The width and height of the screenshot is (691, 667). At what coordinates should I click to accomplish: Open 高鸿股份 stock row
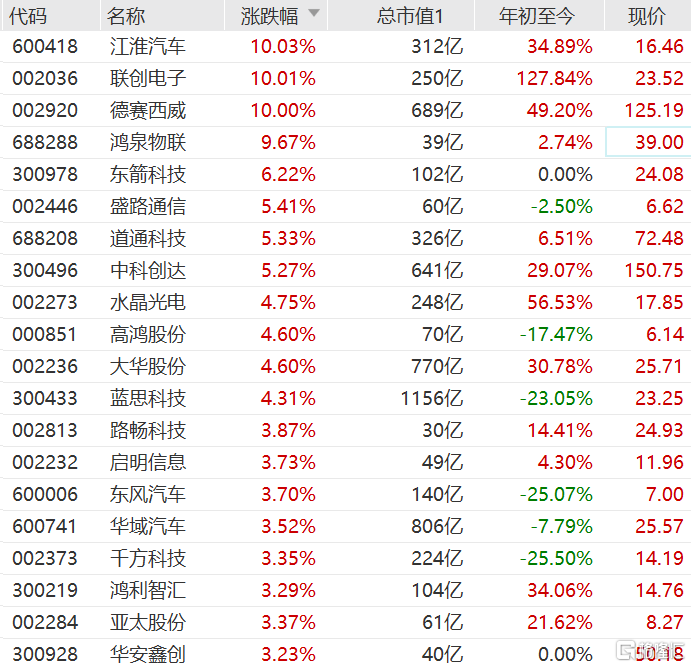pyautogui.click(x=346, y=334)
